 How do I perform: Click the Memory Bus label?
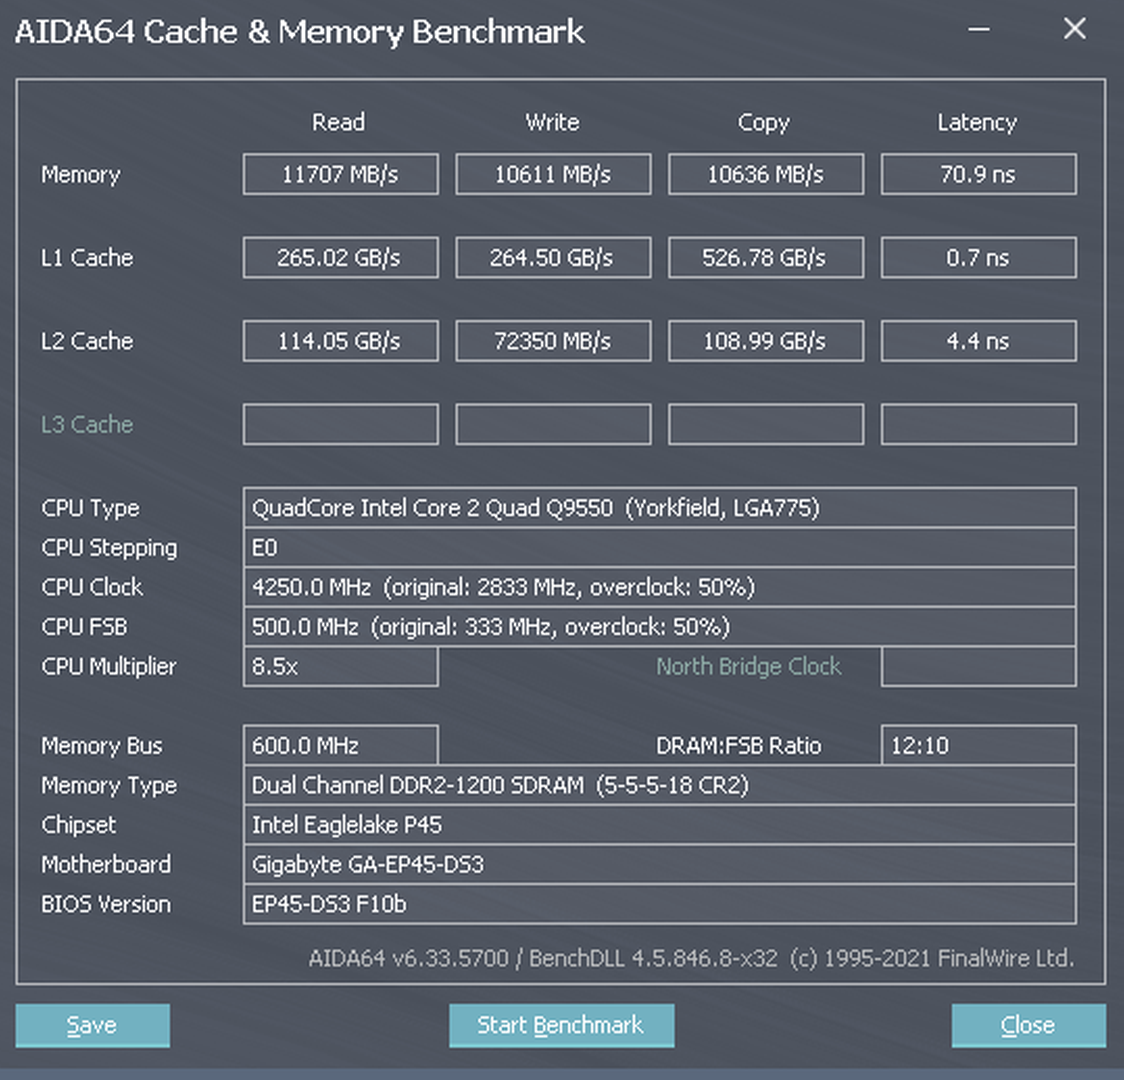[102, 746]
